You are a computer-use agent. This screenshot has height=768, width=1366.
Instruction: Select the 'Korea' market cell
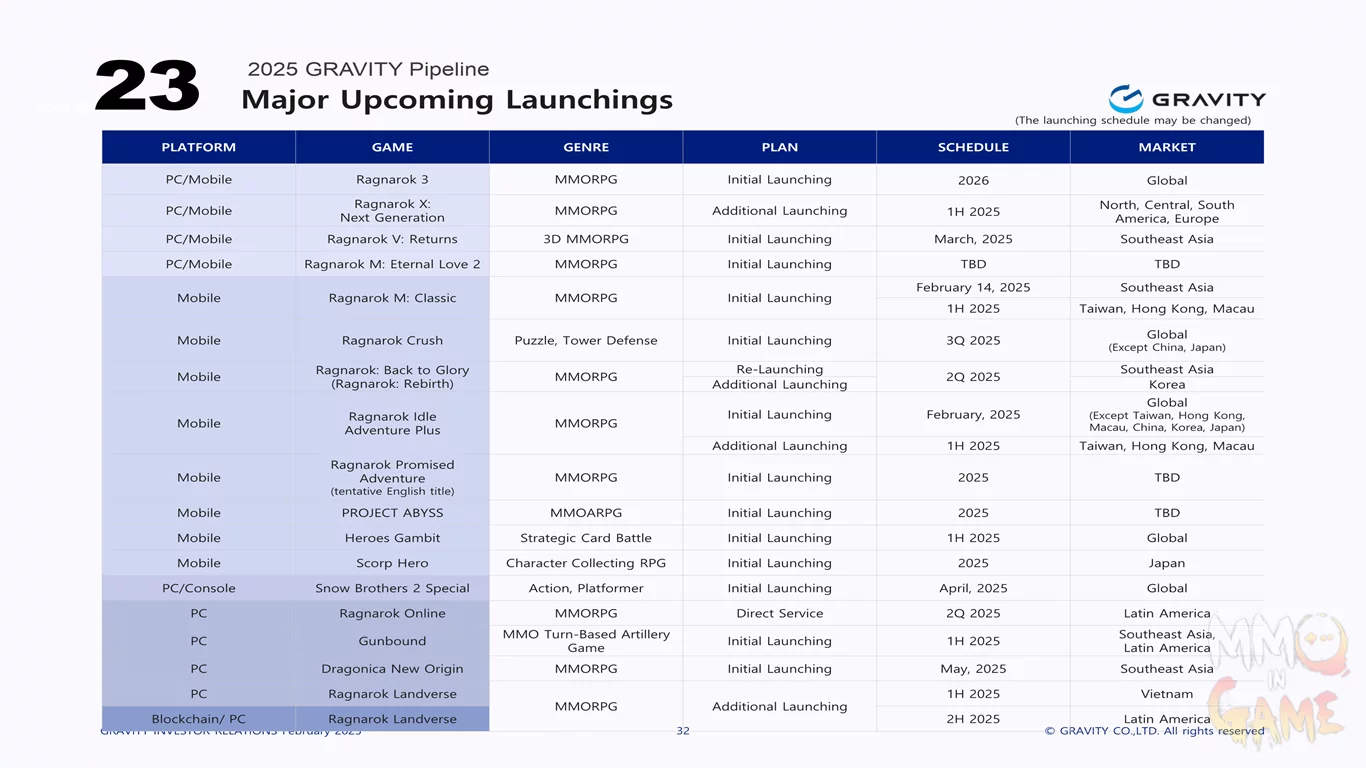(1167, 384)
